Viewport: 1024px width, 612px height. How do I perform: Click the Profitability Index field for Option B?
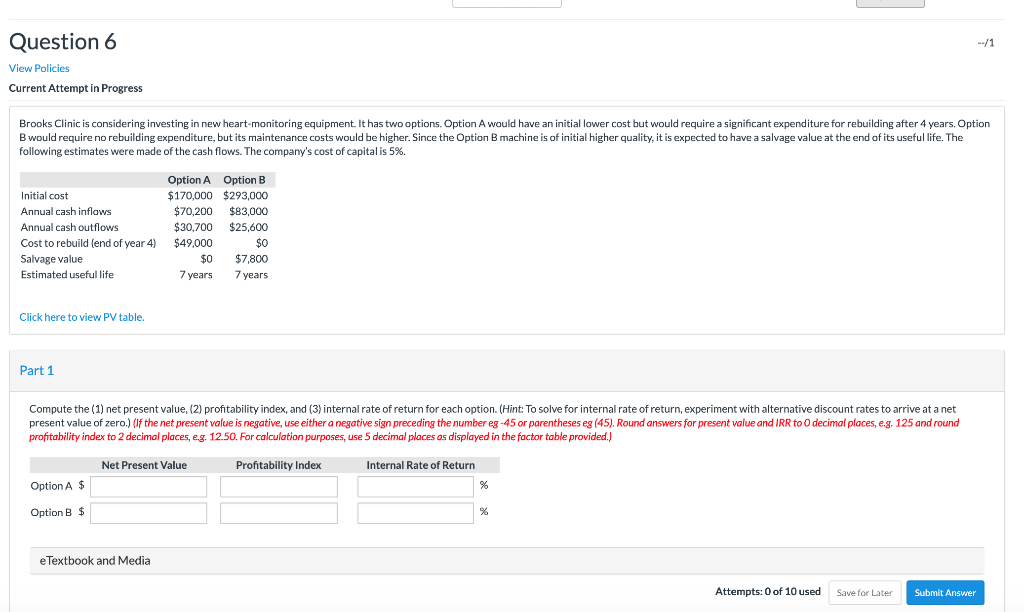278,512
